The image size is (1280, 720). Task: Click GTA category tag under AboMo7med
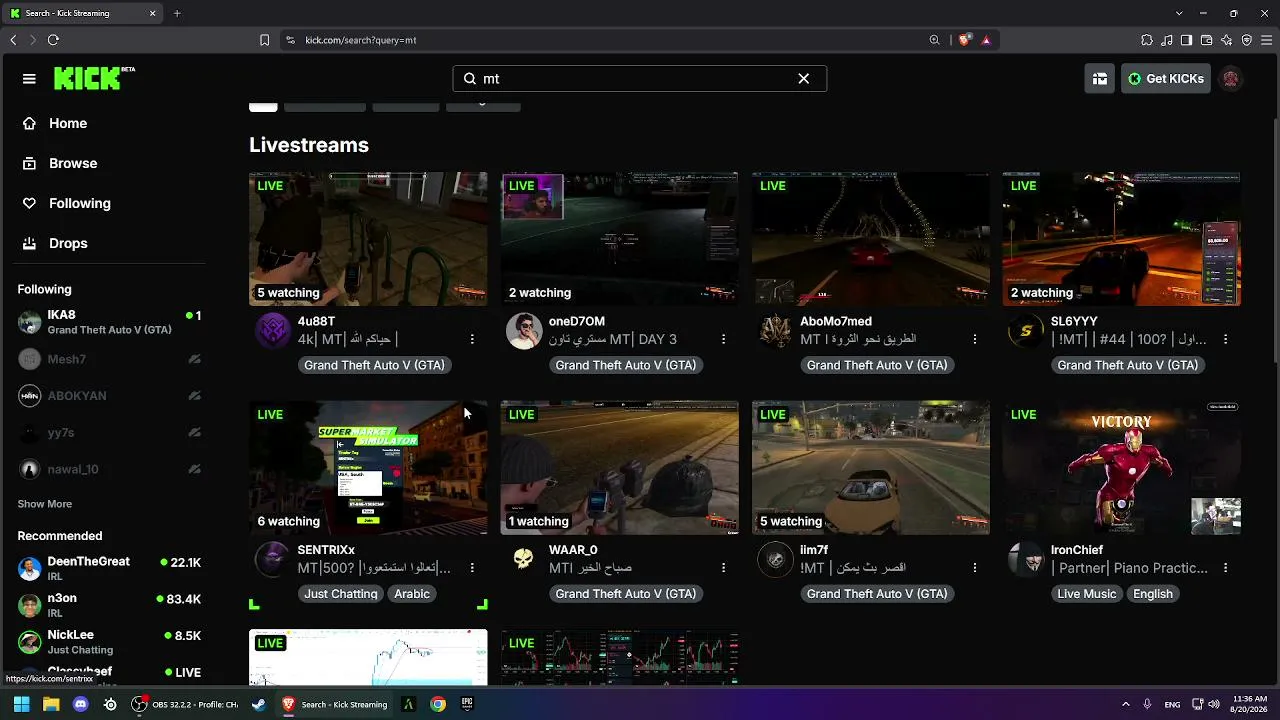pos(877,365)
